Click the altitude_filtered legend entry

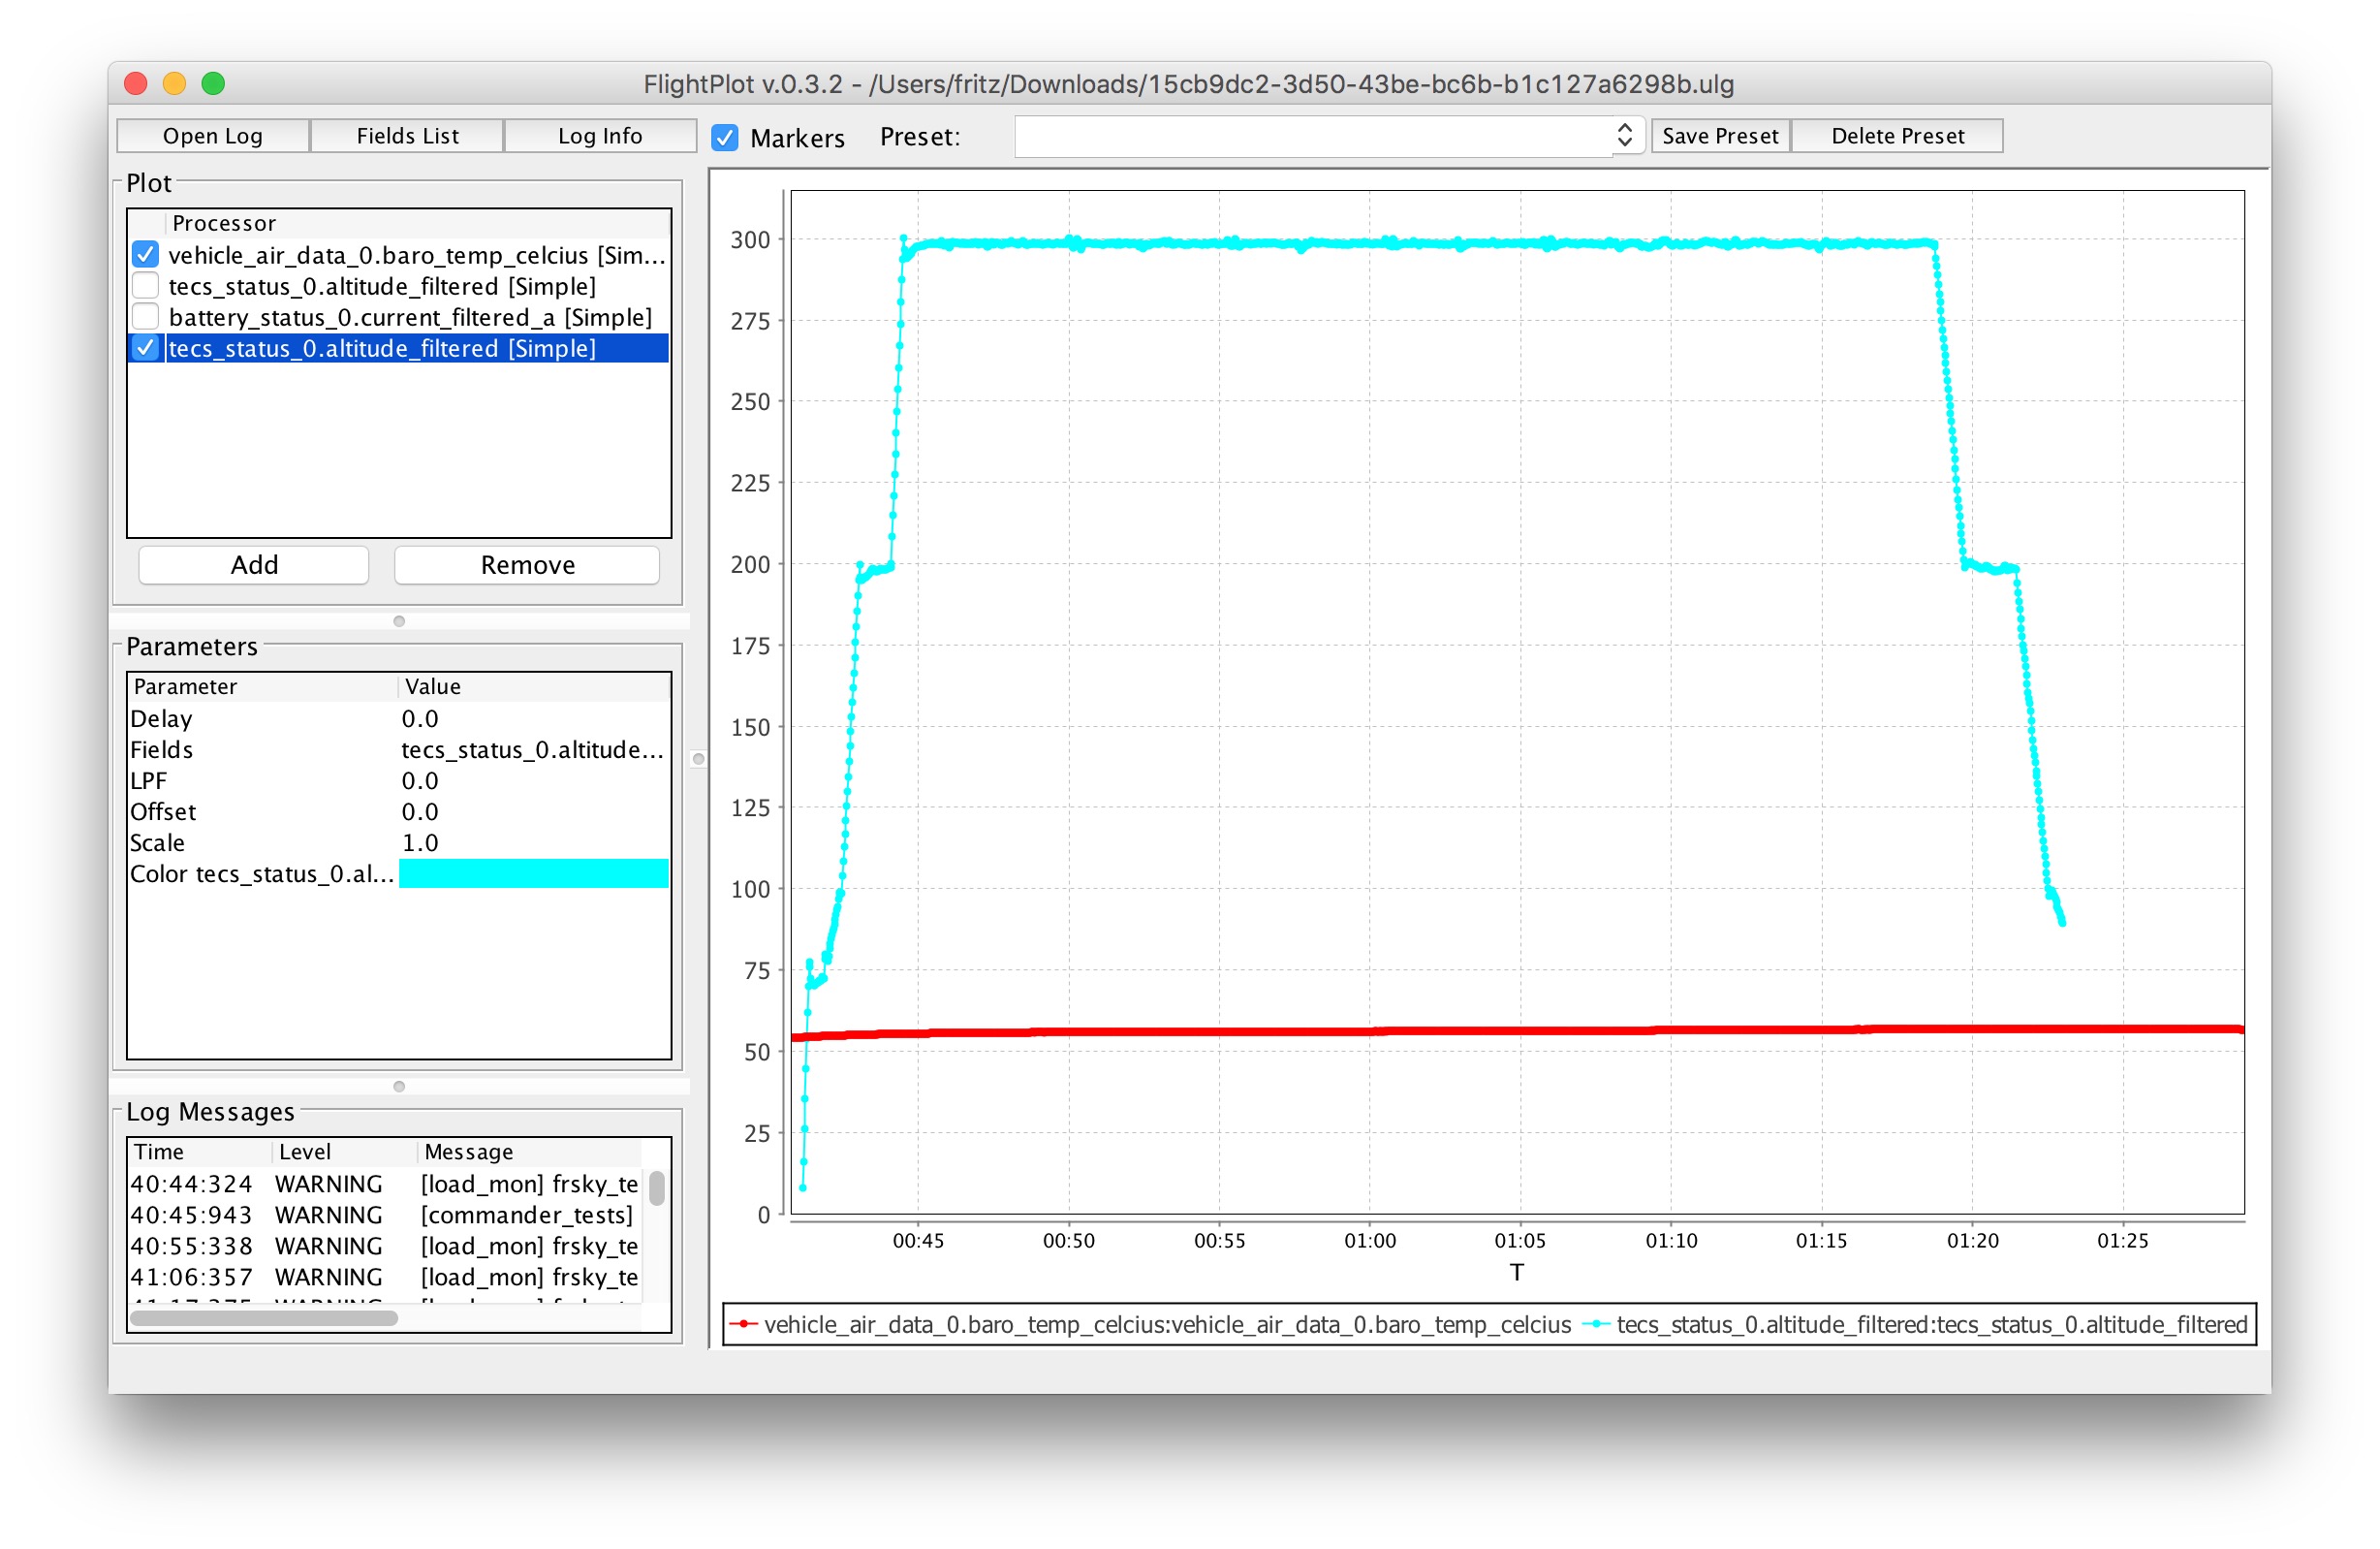[x=1915, y=1325]
